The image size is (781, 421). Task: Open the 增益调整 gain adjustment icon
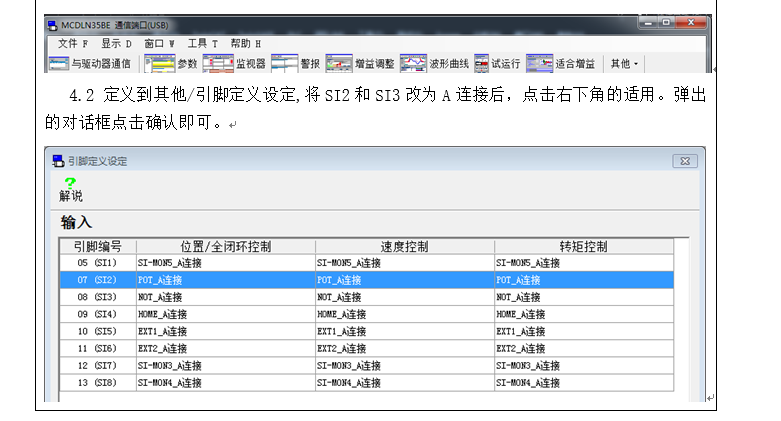point(338,64)
